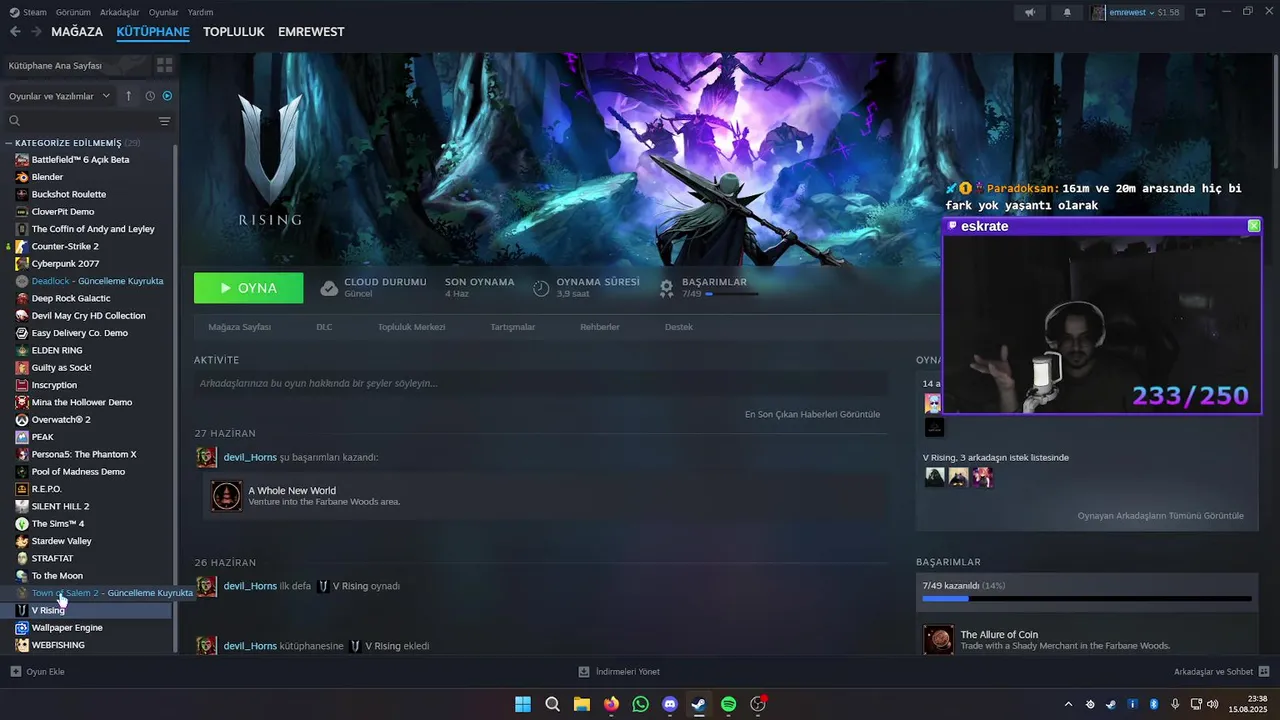The image size is (1280, 720).
Task: Open the advanced filter options icon
Action: (x=165, y=121)
